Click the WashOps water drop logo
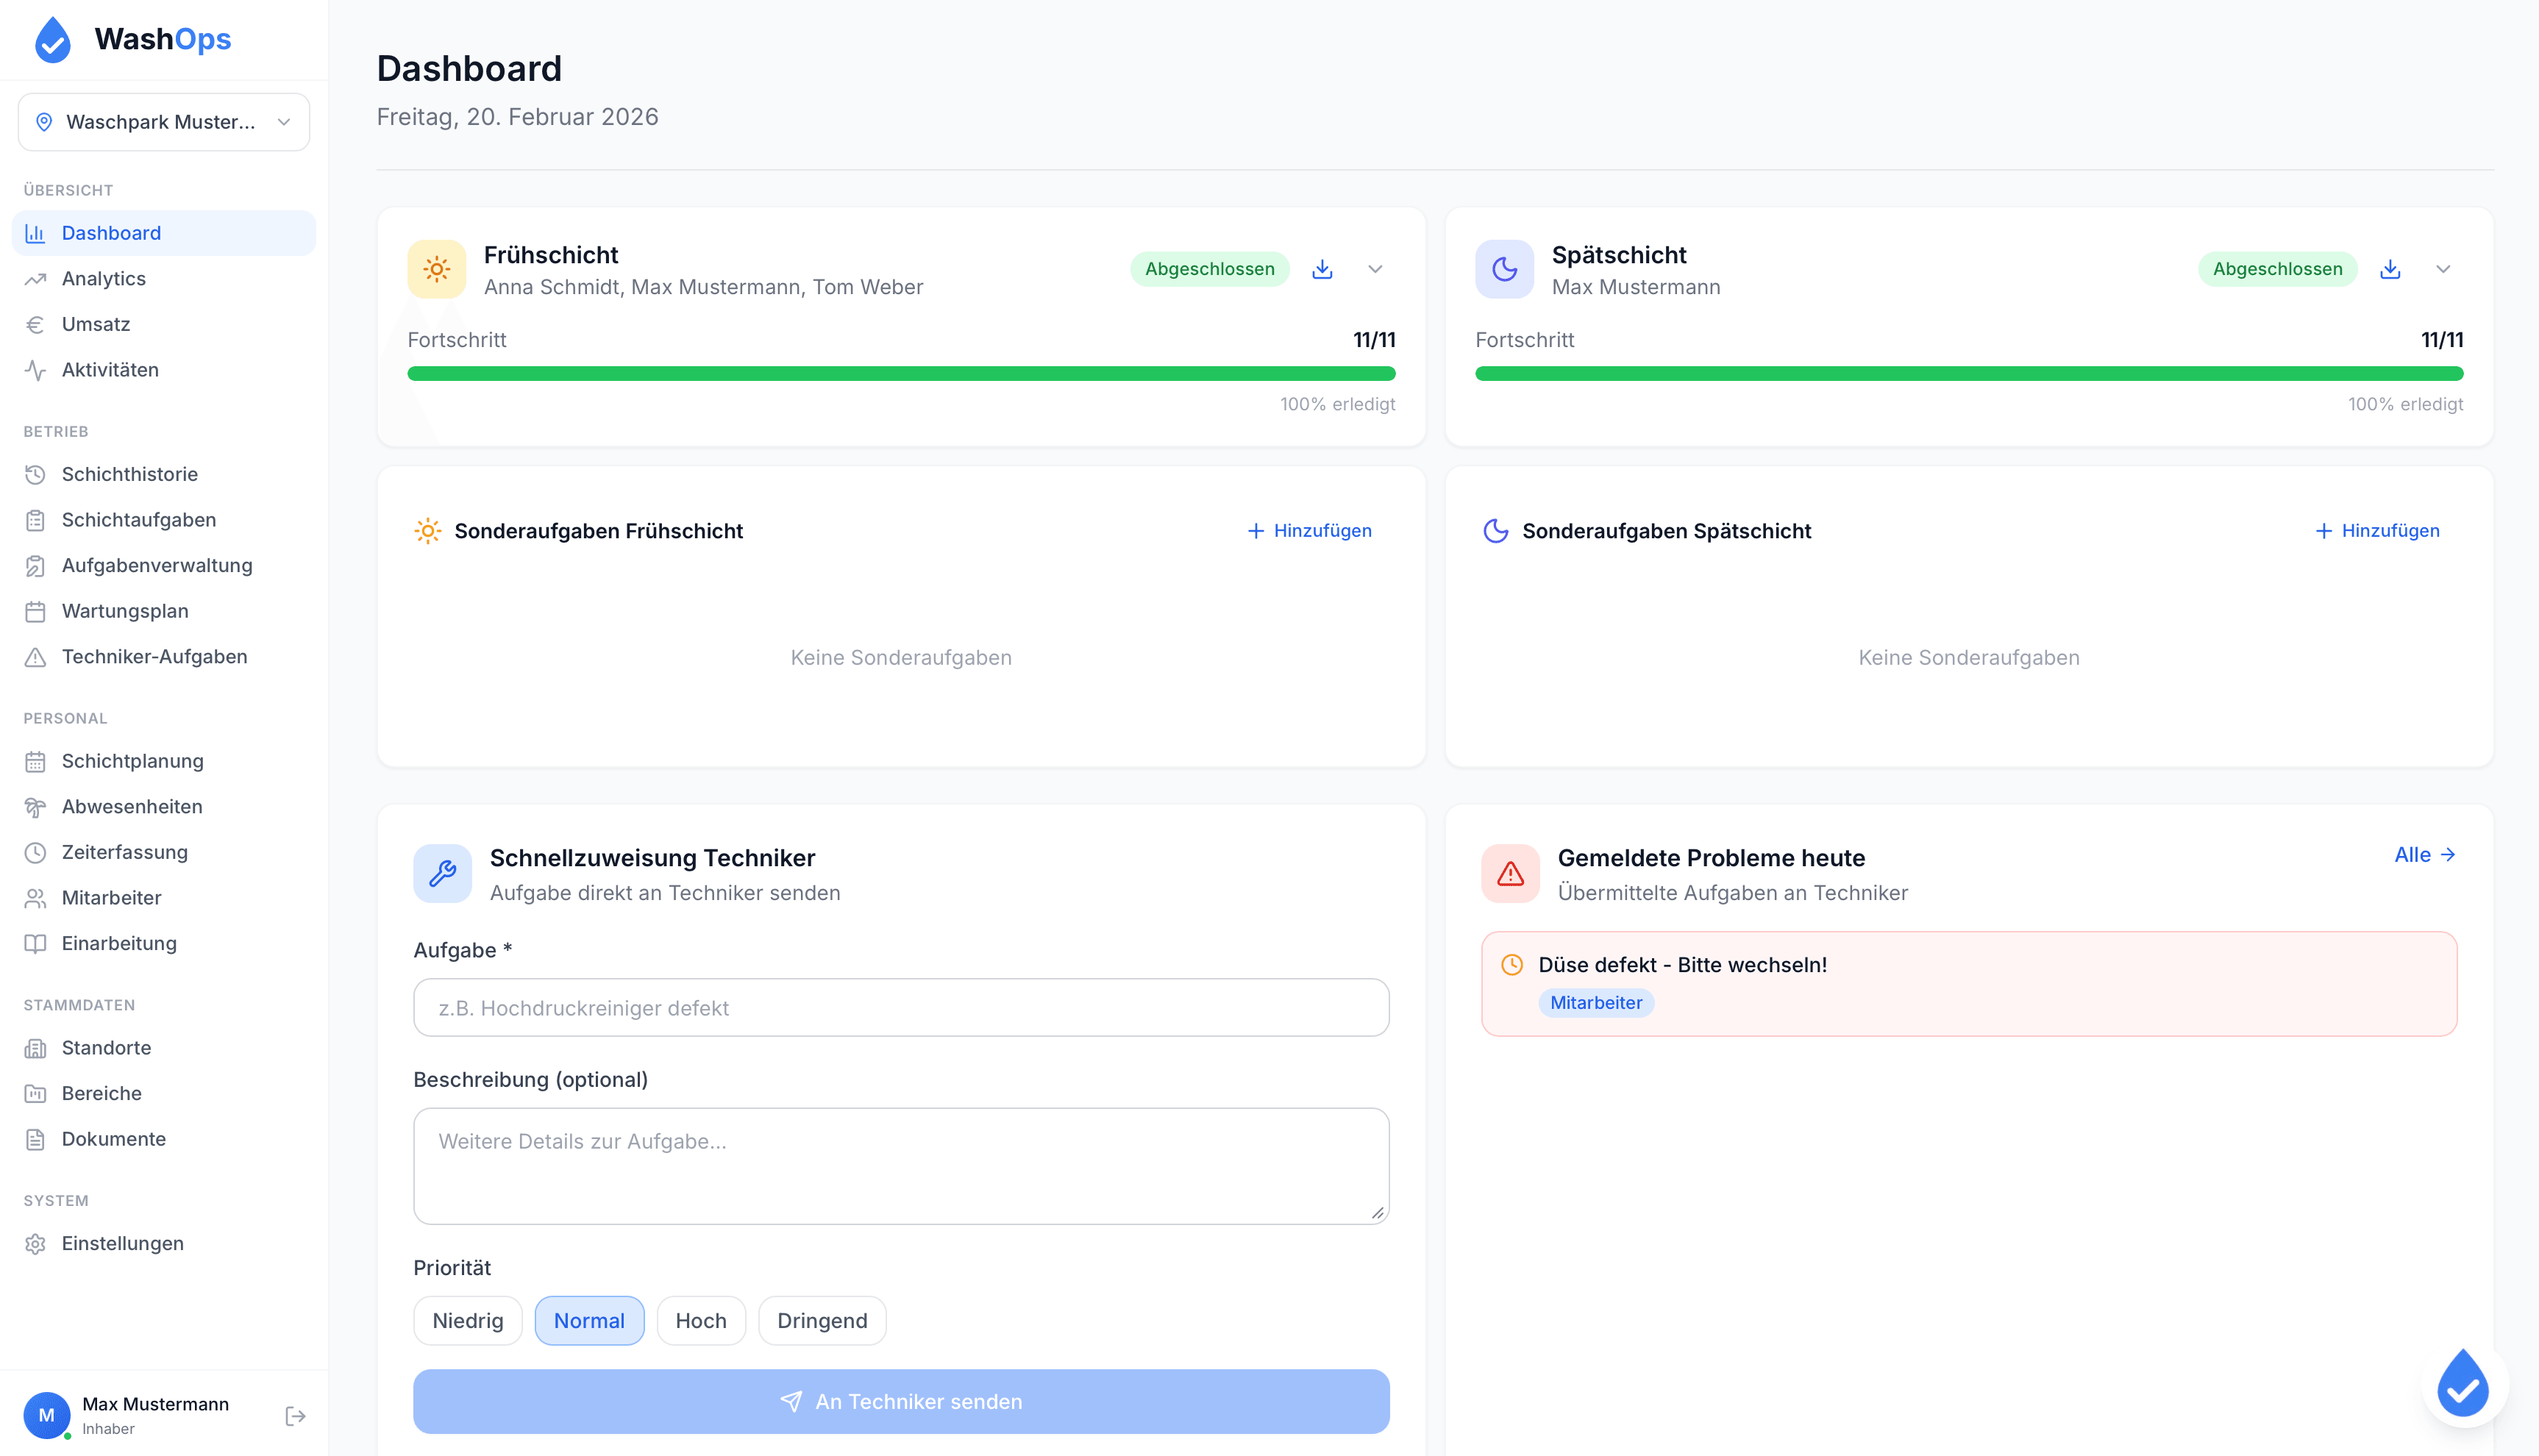The image size is (2539, 1456). point(52,39)
